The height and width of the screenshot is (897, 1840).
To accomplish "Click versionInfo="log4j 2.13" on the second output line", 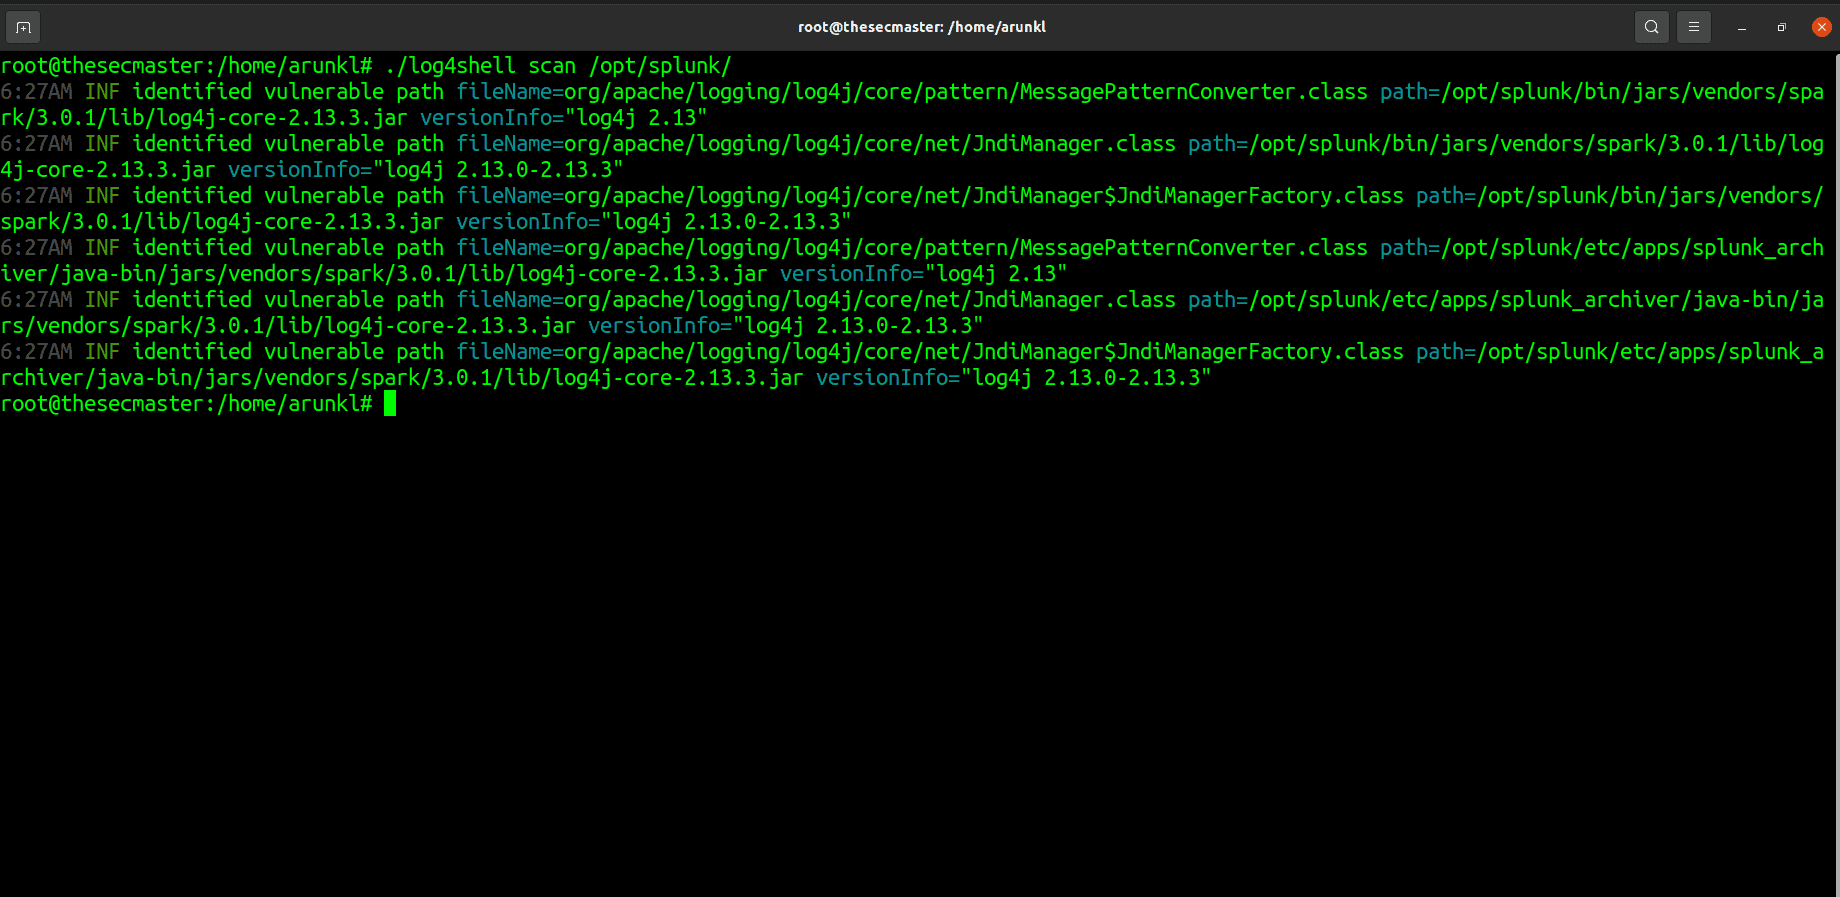I will (564, 118).
